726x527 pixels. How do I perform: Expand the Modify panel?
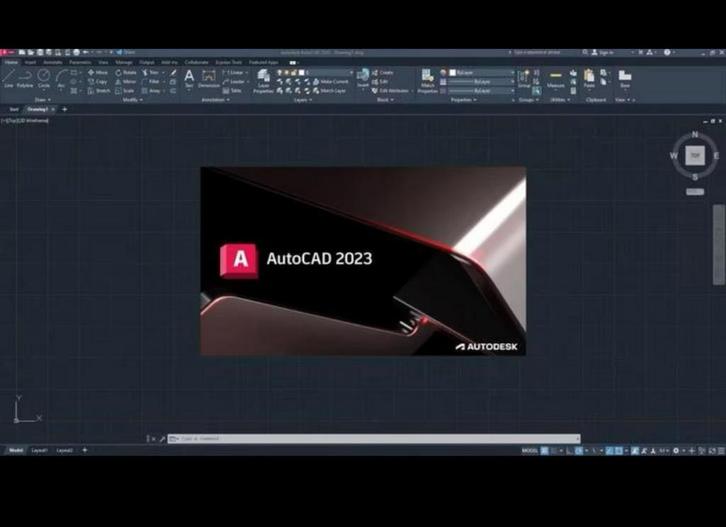coord(132,100)
